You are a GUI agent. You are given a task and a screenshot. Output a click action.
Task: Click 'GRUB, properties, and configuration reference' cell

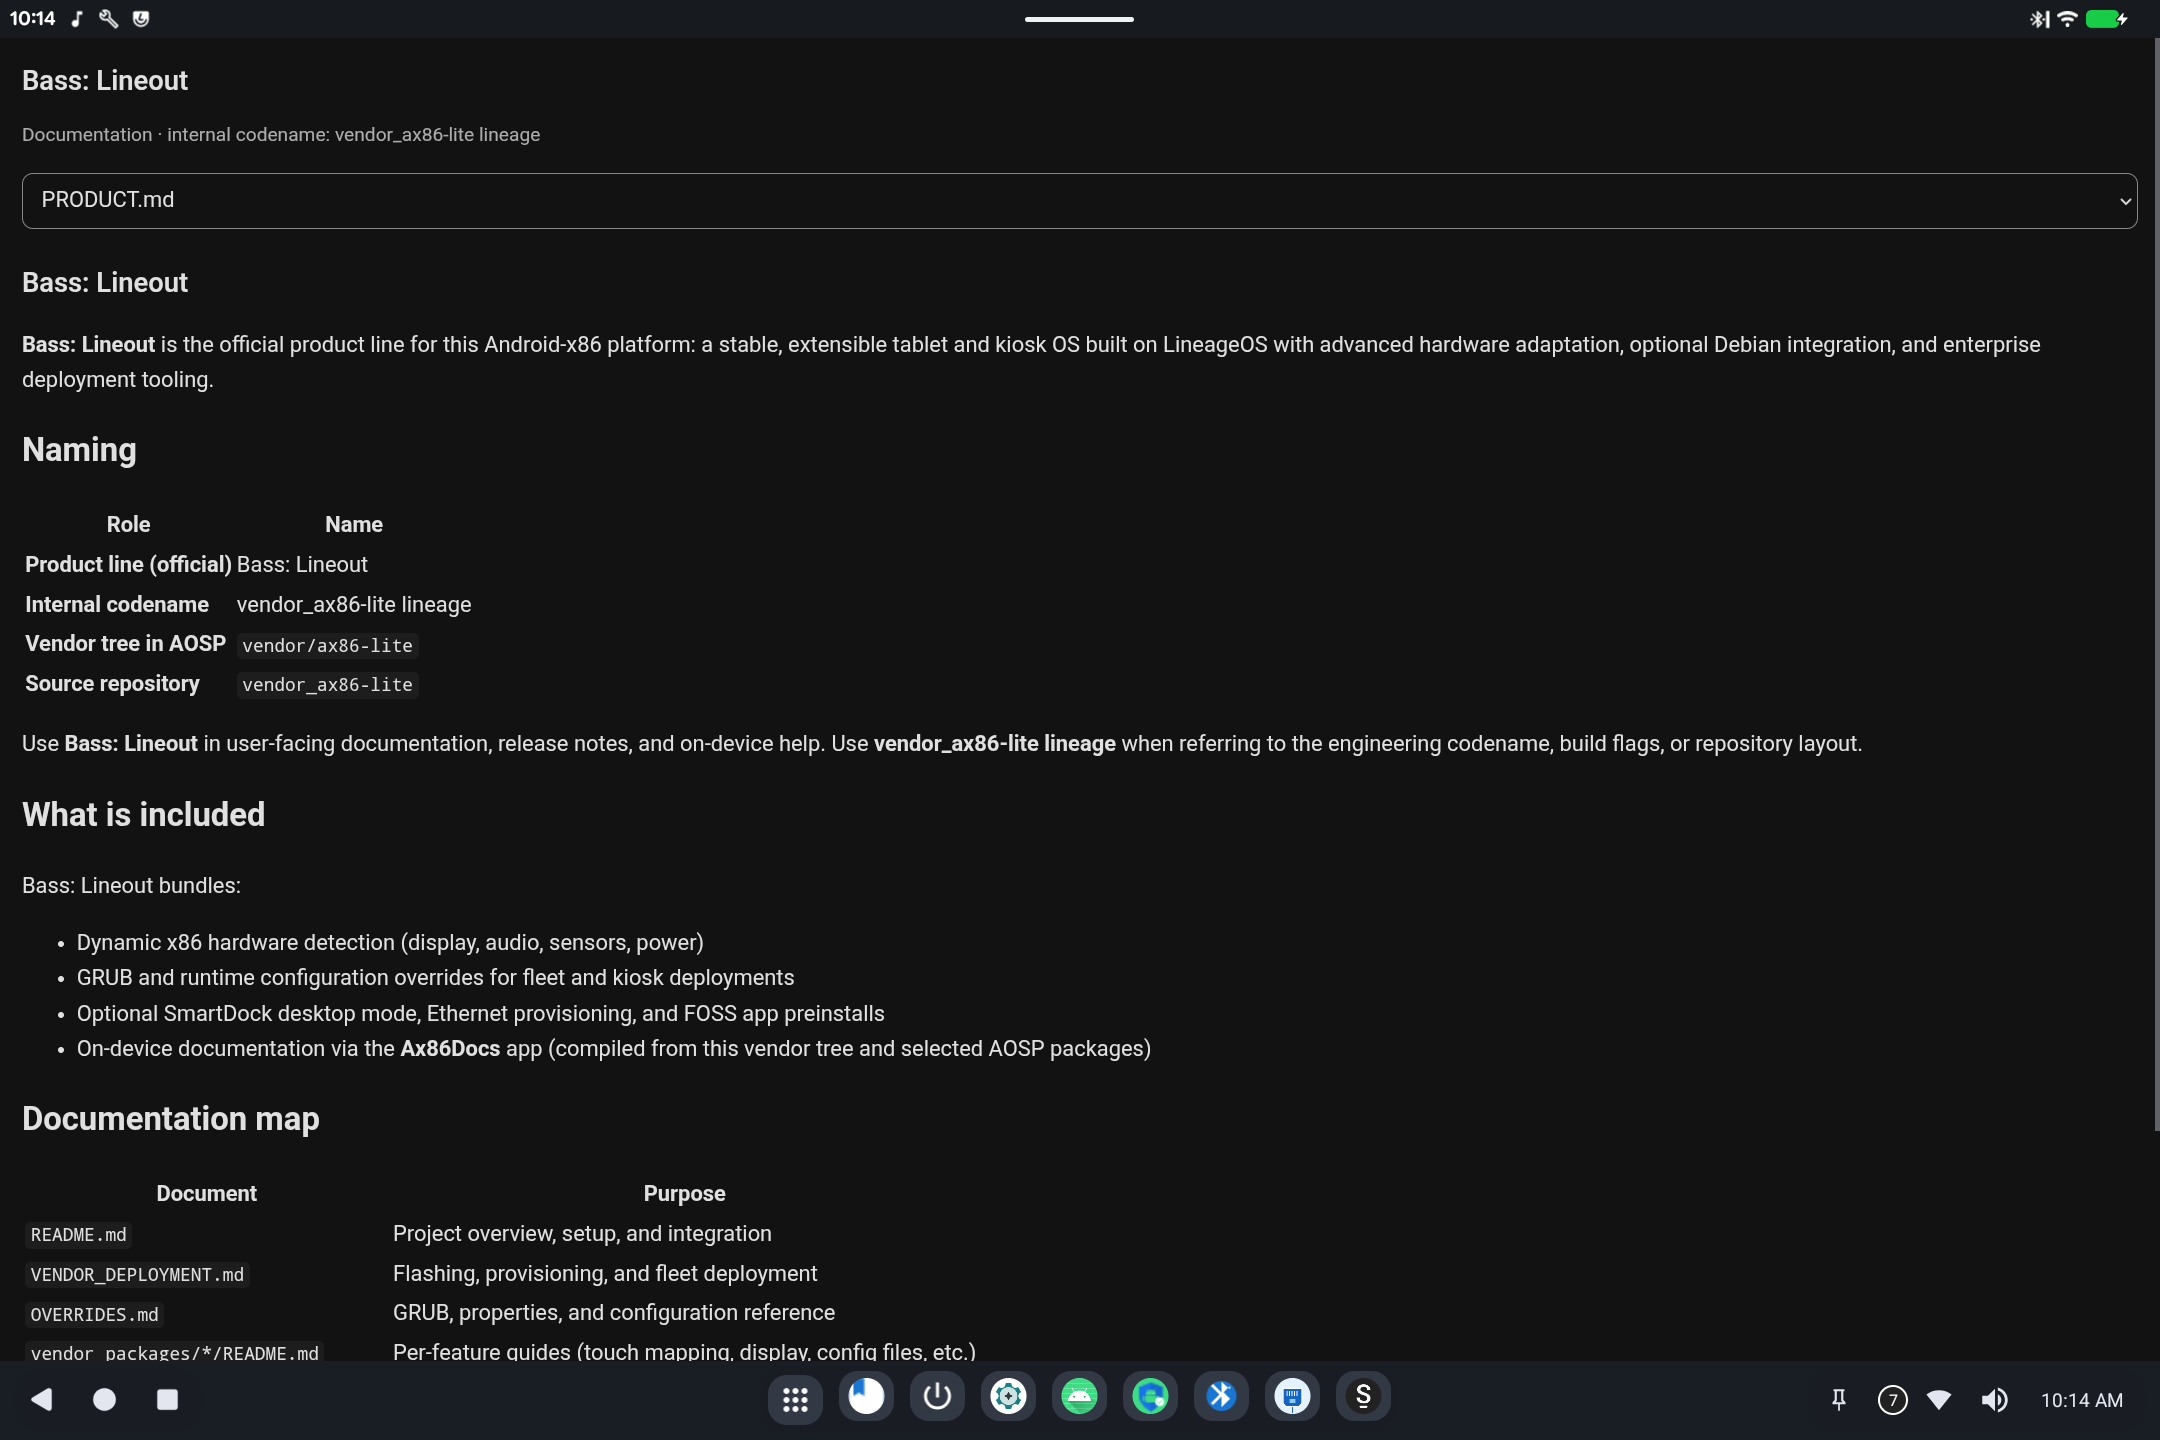pyautogui.click(x=614, y=1313)
